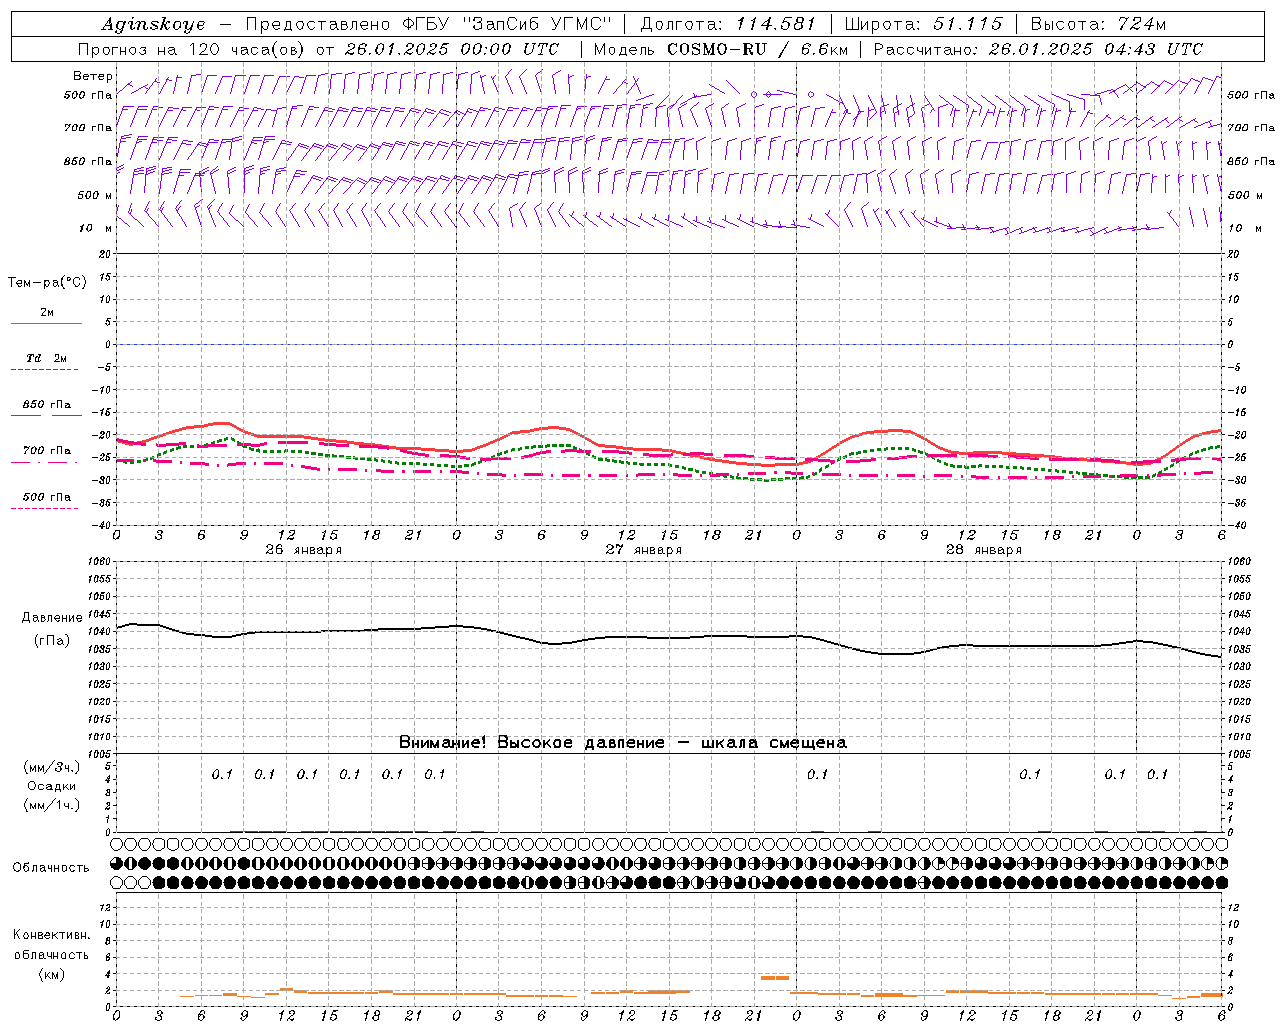Click the 'Модель COSMO-RU / 6.6км' model label
The width and height of the screenshot is (1280, 1024).
[x=720, y=49]
